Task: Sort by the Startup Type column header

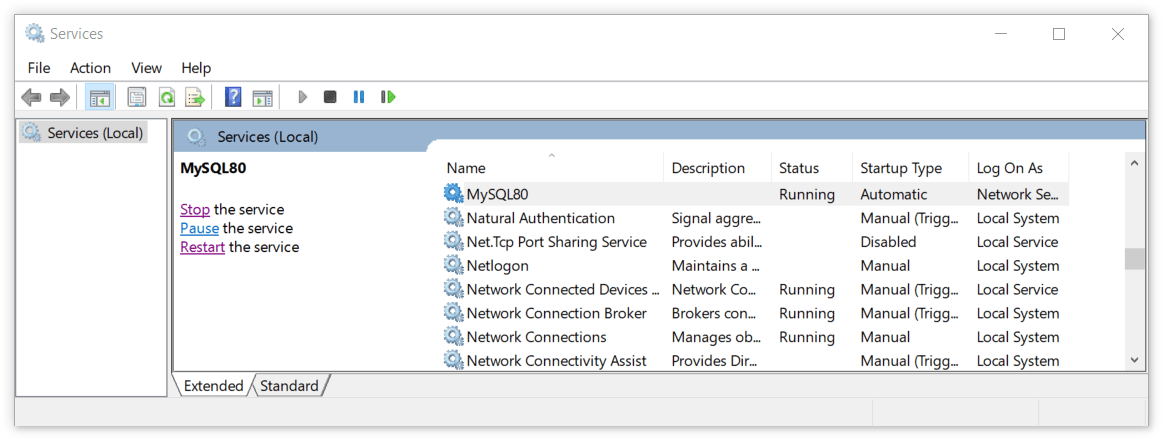Action: point(910,168)
